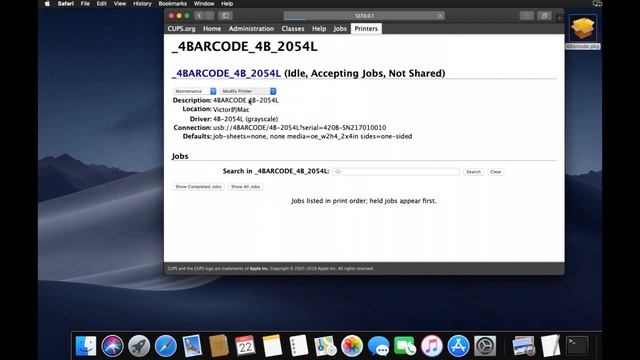This screenshot has width=640, height=360.
Task: Open System Preferences gear in dock
Action: tap(485, 346)
